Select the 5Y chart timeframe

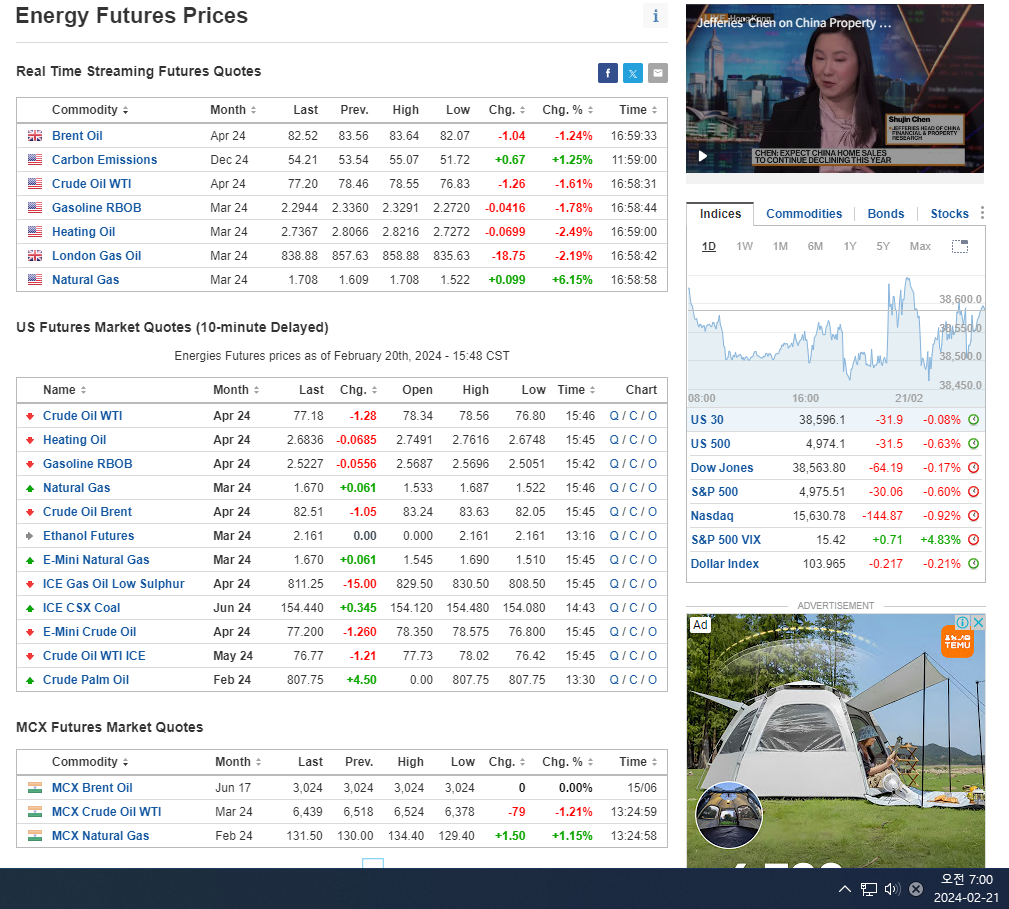pyautogui.click(x=883, y=246)
